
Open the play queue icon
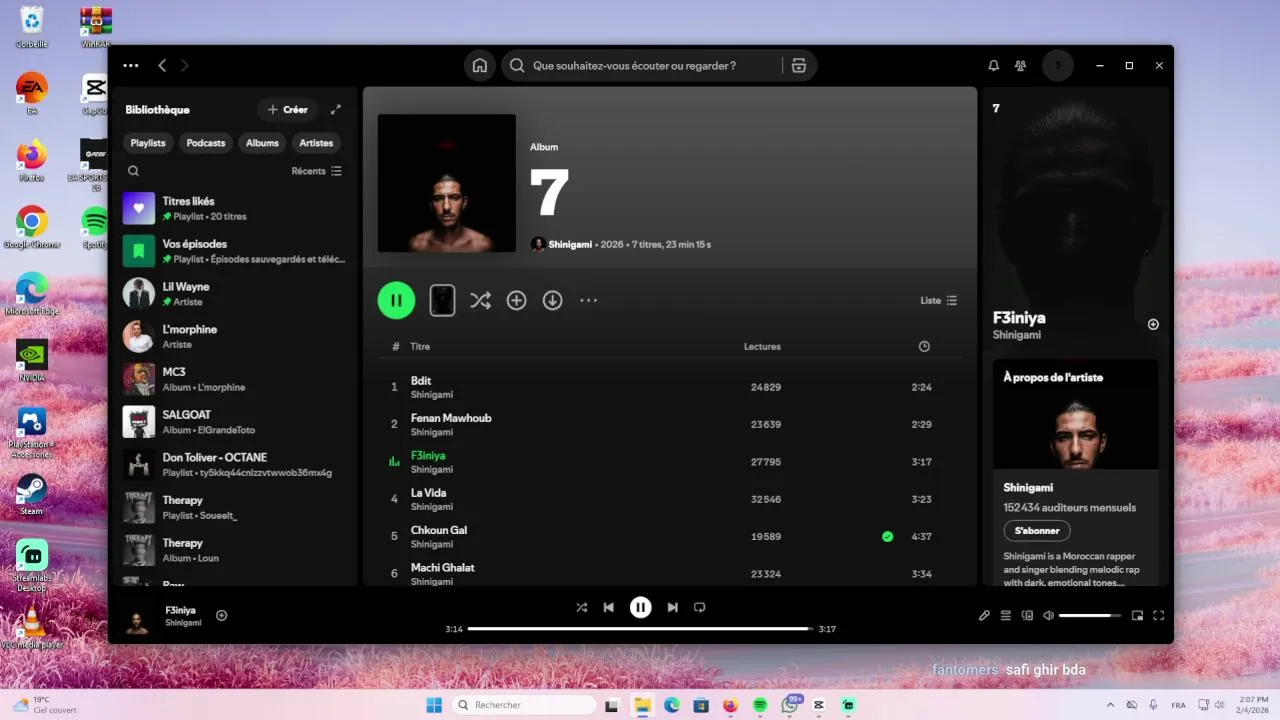click(x=1006, y=616)
